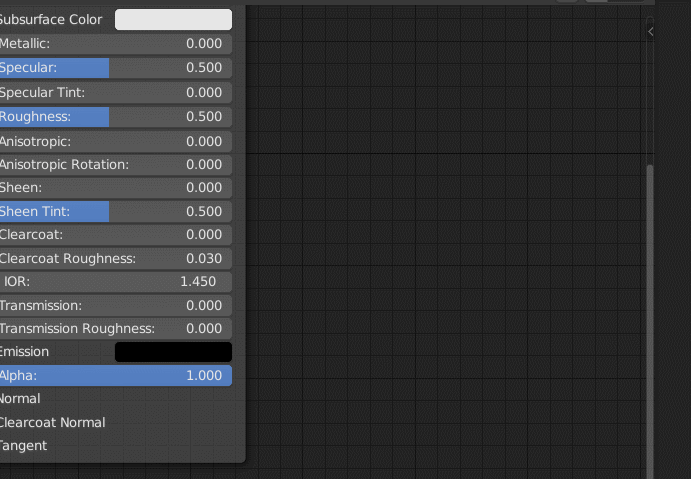The image size is (691, 479).
Task: Click the Transmission Roughness field
Action: coord(116,328)
